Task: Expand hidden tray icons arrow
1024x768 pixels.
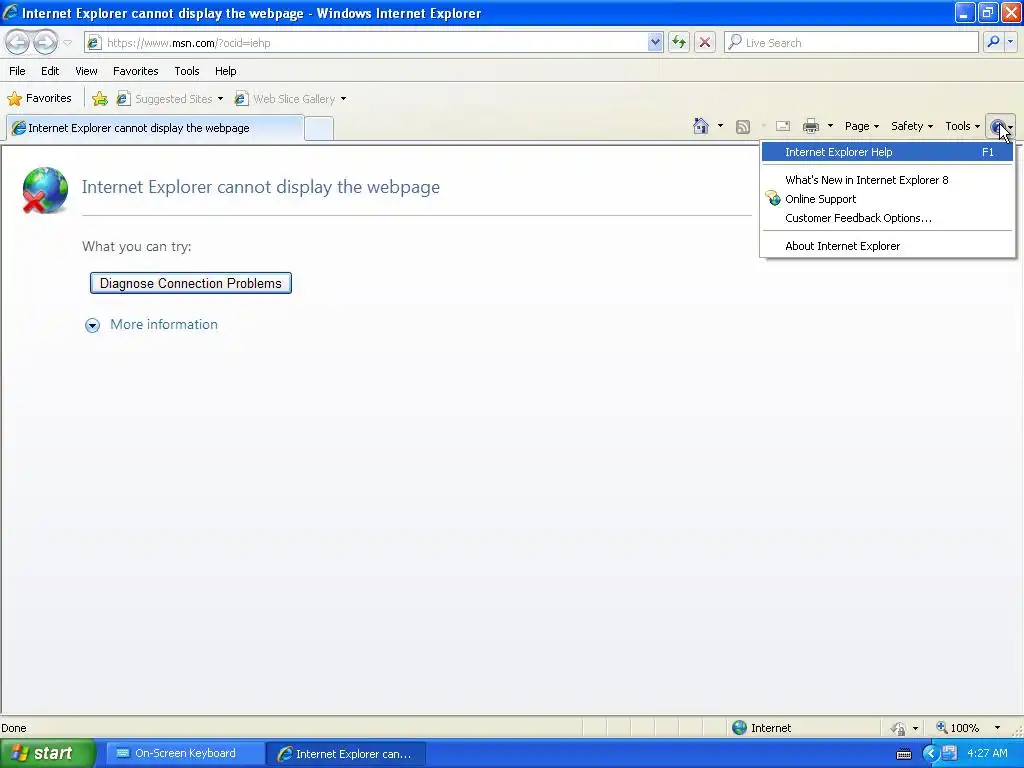Action: pyautogui.click(x=930, y=754)
